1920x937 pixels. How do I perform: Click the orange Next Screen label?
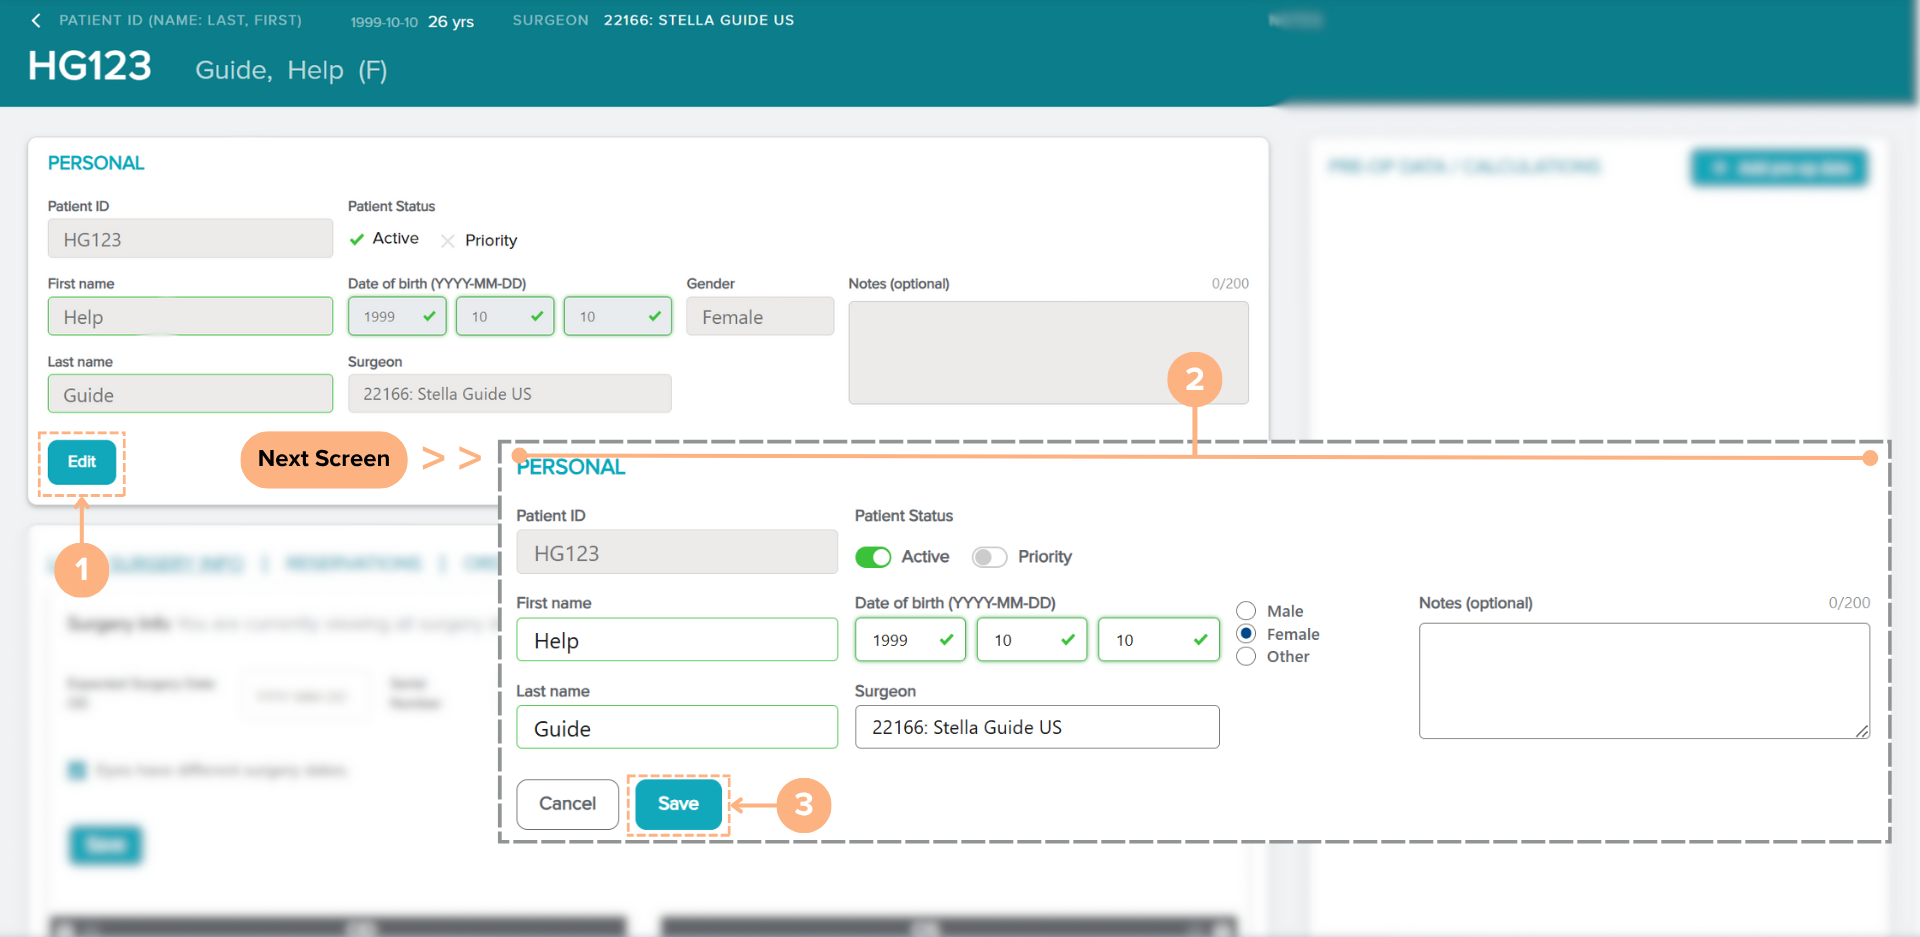click(x=324, y=459)
